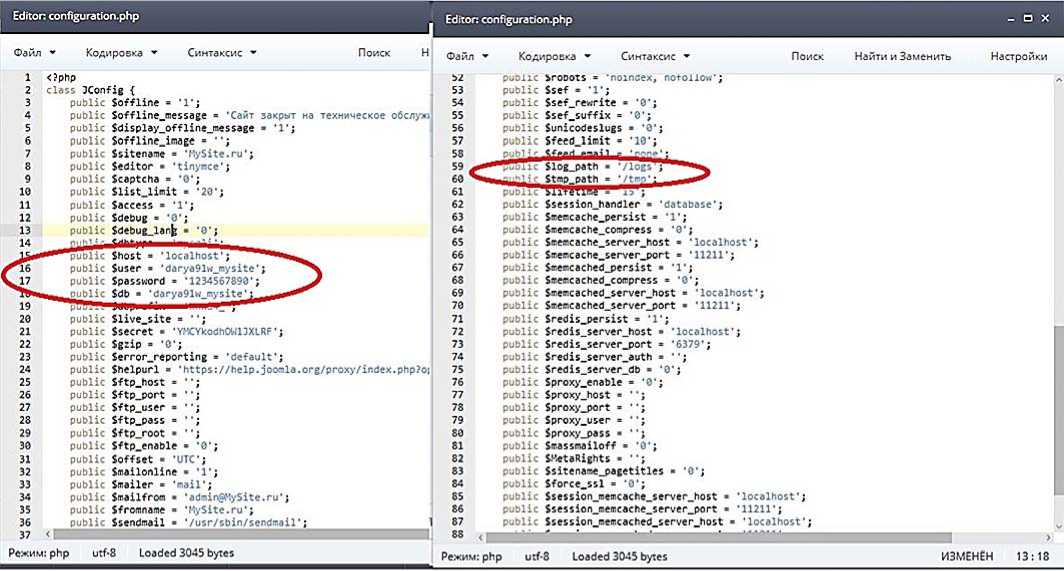Open Синтаксис menu in left editor window
1064x571 pixels.
click(x=222, y=52)
